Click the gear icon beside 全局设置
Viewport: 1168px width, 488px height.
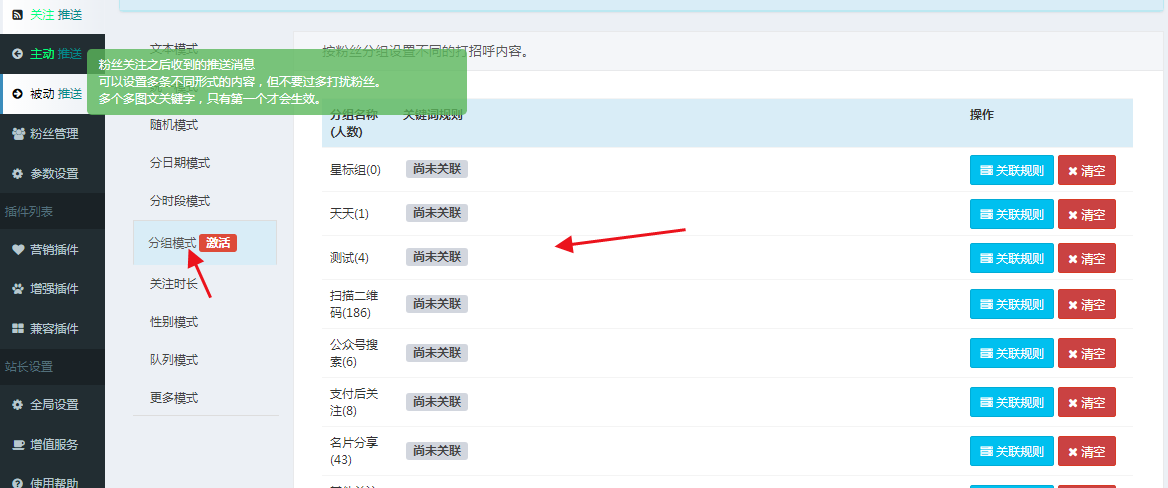tap(17, 405)
